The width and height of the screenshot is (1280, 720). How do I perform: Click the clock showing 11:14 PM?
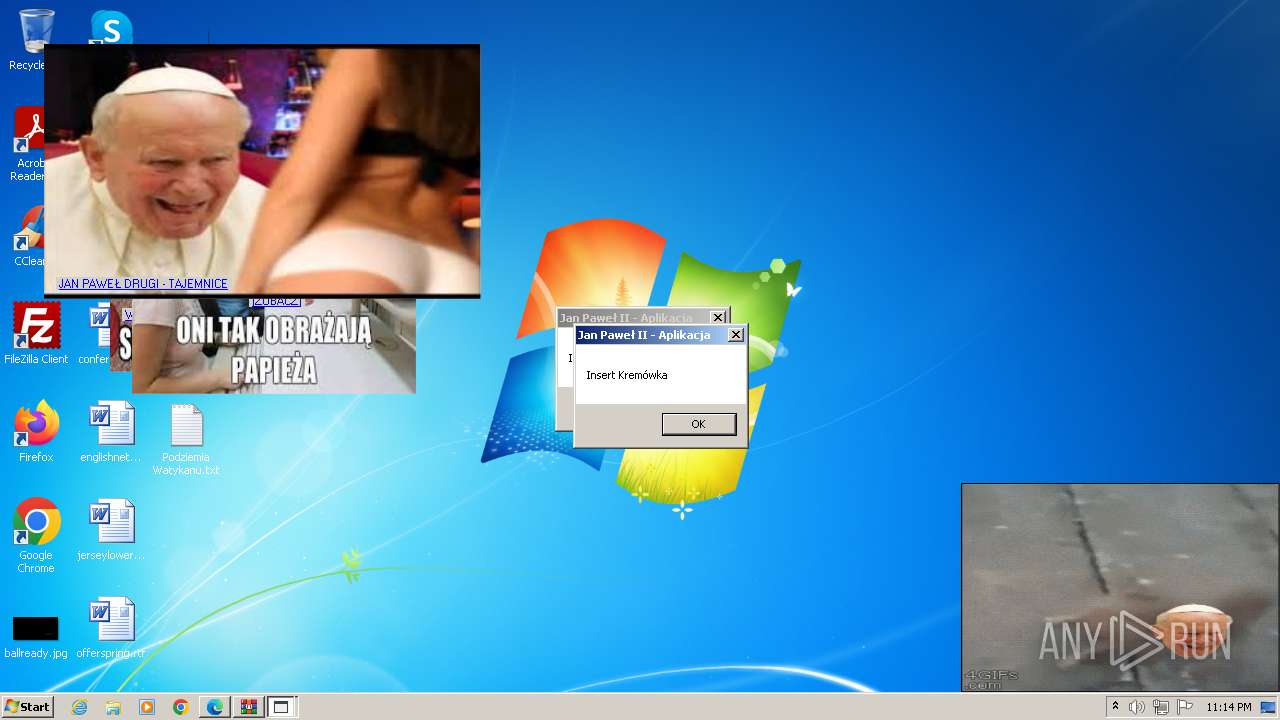(1228, 707)
